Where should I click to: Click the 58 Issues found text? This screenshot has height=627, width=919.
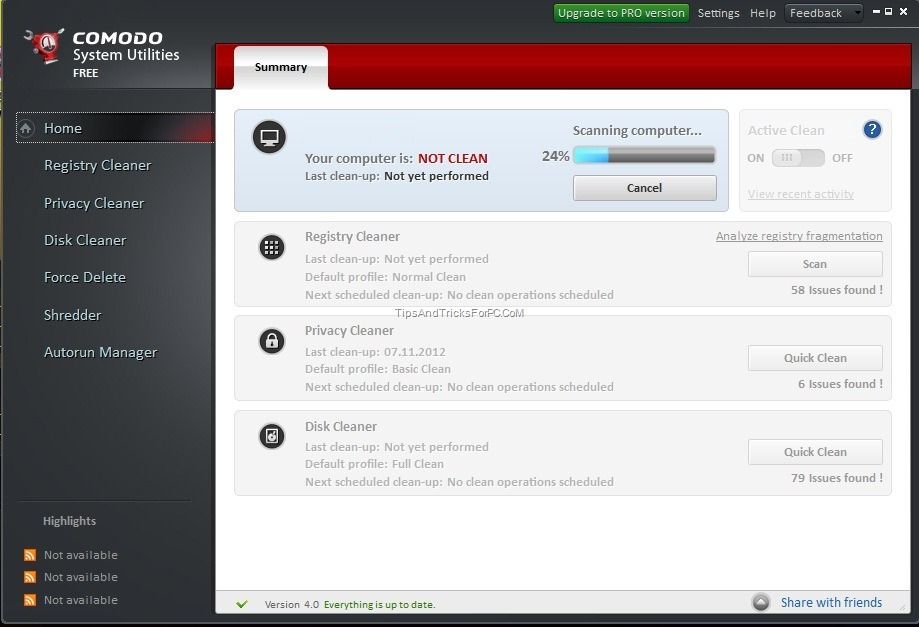(837, 290)
